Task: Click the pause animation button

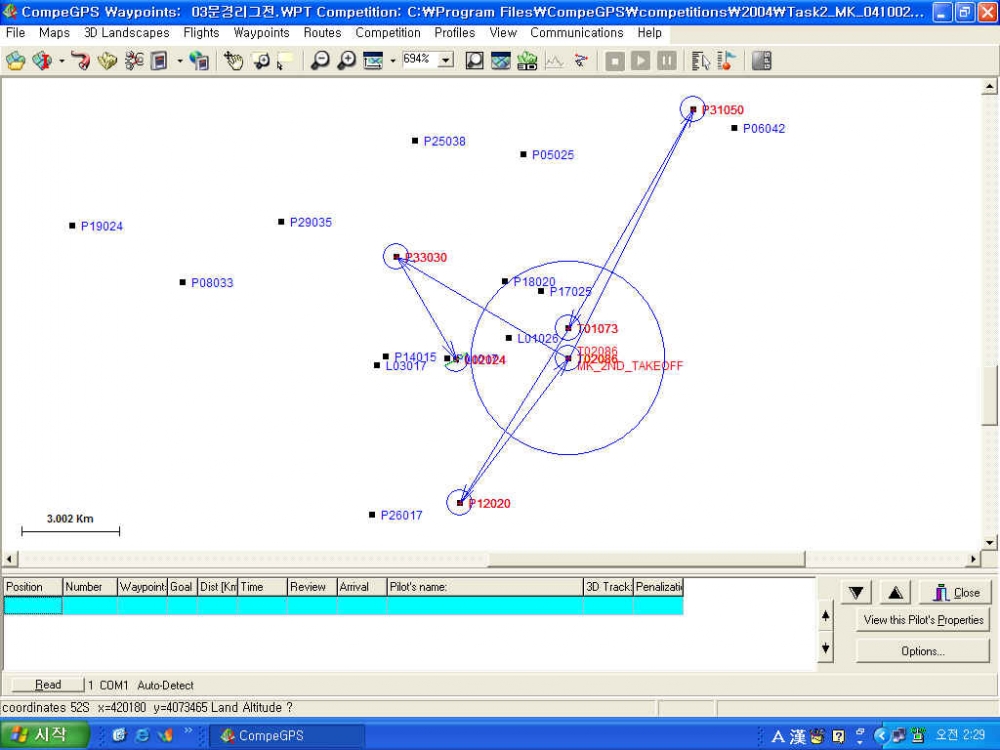Action: (x=666, y=61)
